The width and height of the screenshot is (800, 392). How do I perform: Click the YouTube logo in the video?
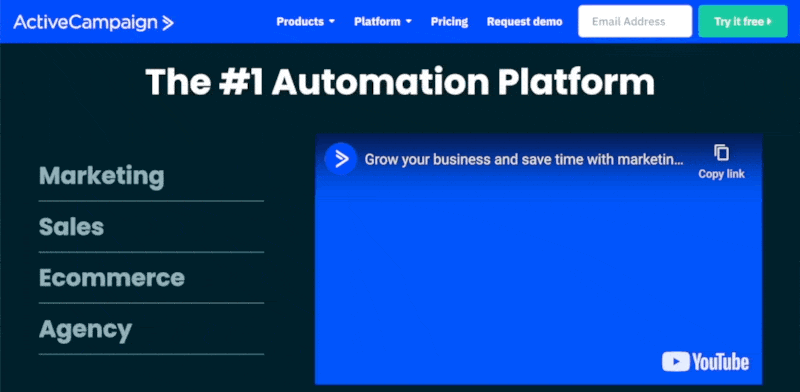(x=706, y=362)
